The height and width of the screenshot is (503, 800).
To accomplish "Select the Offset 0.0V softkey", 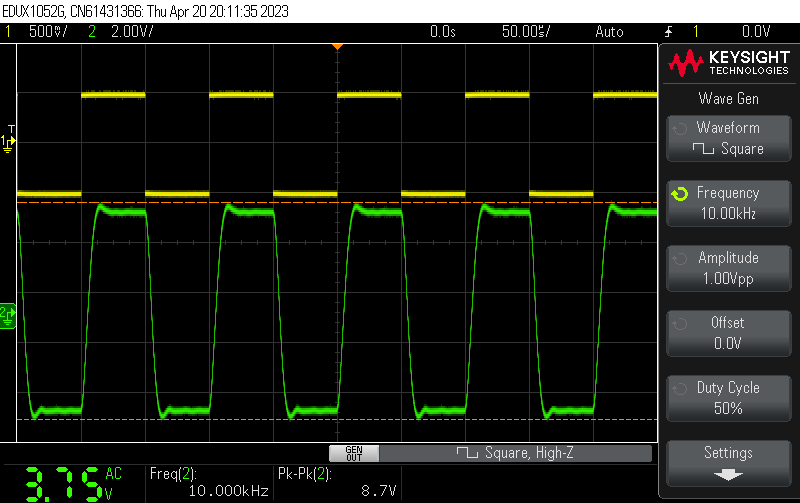I will pyautogui.click(x=729, y=333).
